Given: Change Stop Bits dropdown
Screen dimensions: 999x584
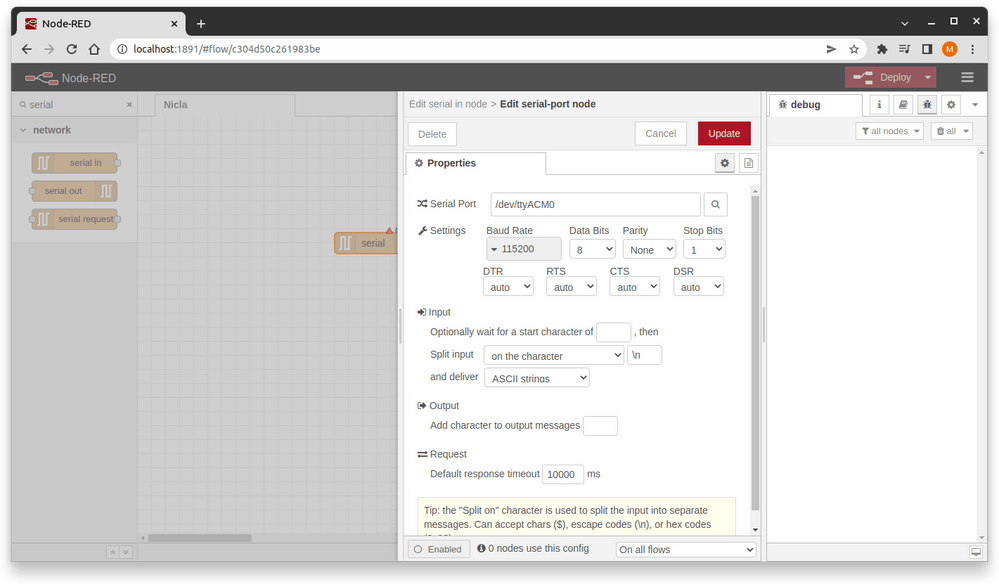Looking at the screenshot, I should point(704,249).
